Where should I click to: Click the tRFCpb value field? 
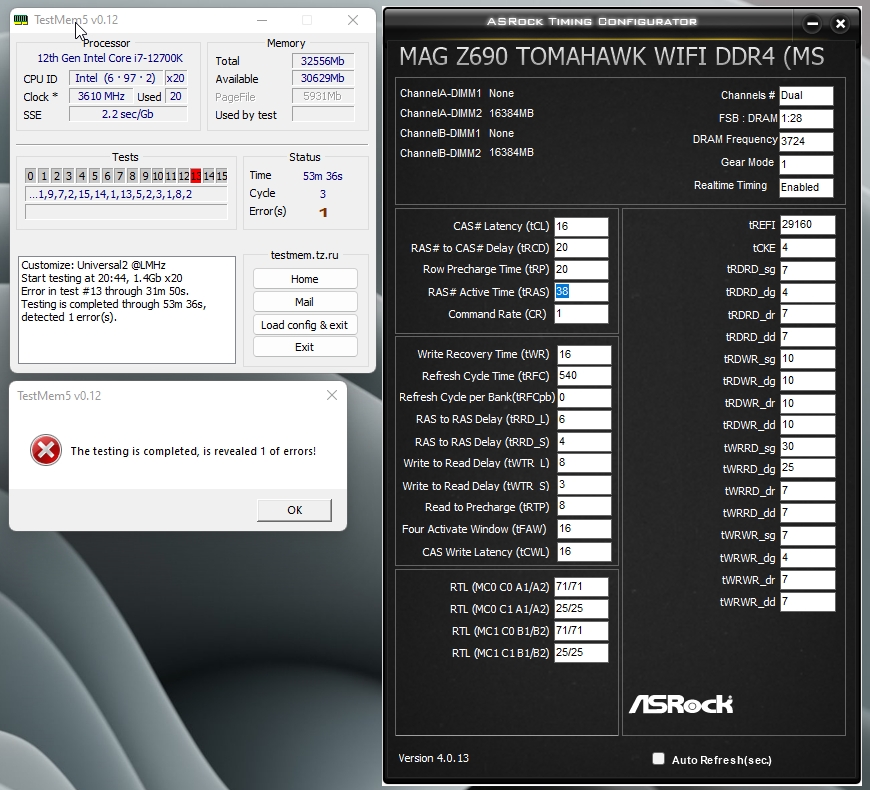click(584, 398)
